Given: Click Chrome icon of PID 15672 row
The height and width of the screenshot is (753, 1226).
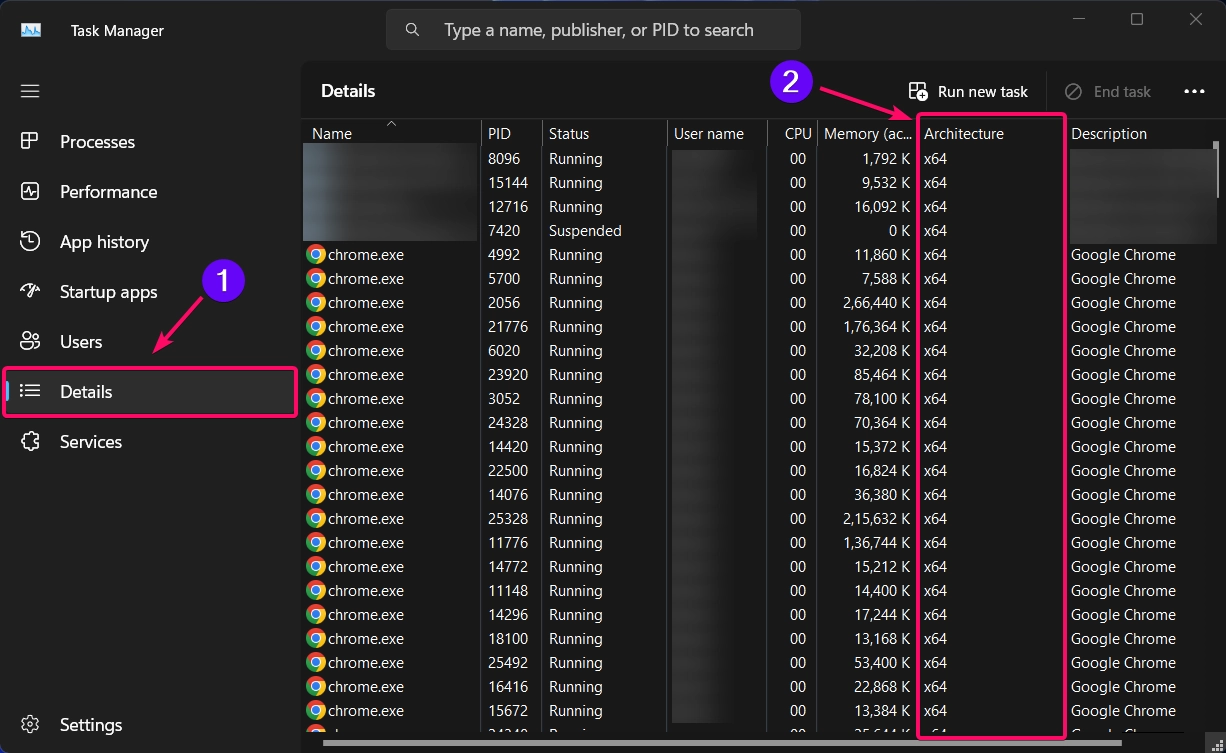Looking at the screenshot, I should pyautogui.click(x=316, y=710).
